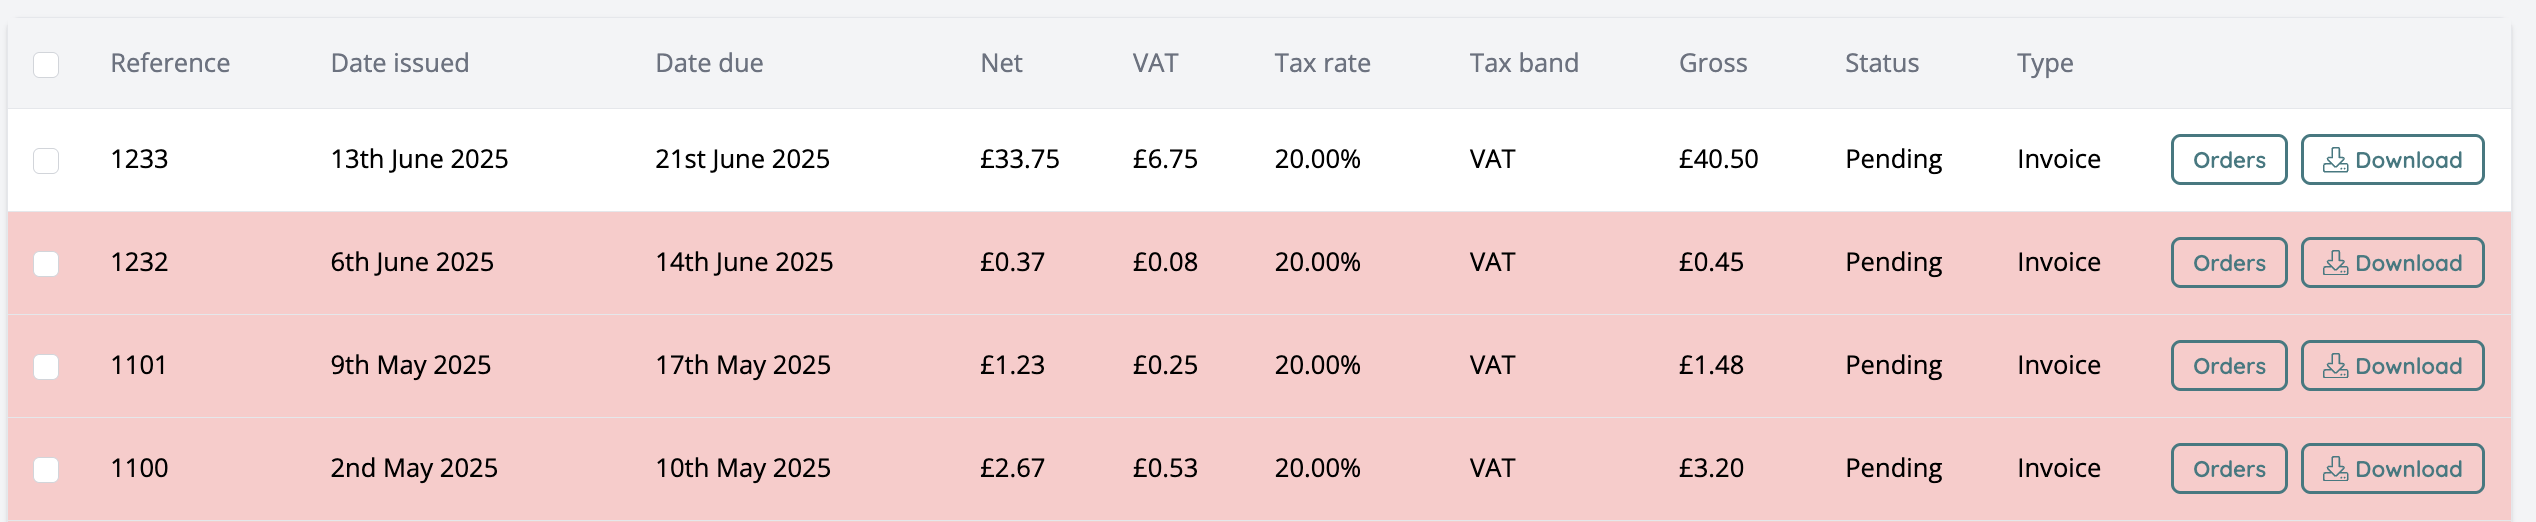
Task: Open Orders for invoice 1233
Action: coord(2228,160)
